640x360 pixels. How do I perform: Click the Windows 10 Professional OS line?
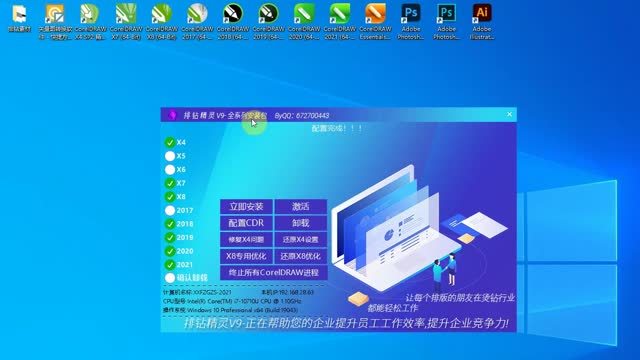230,310
